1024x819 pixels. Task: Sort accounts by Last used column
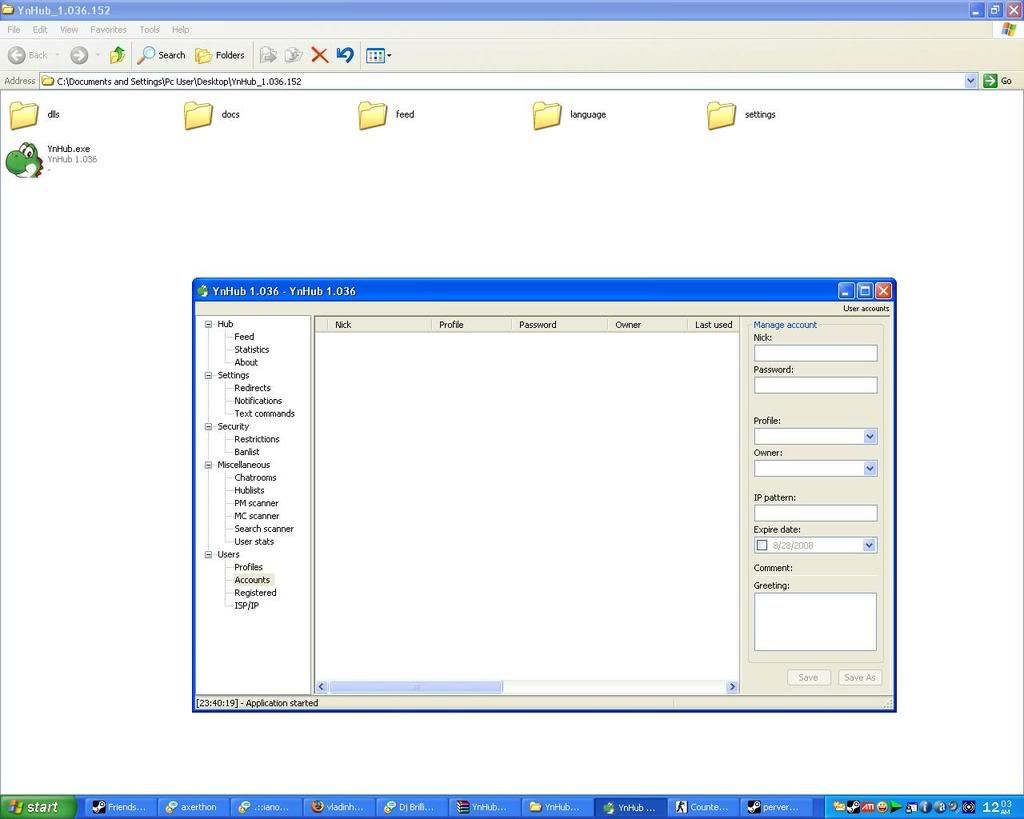point(713,325)
